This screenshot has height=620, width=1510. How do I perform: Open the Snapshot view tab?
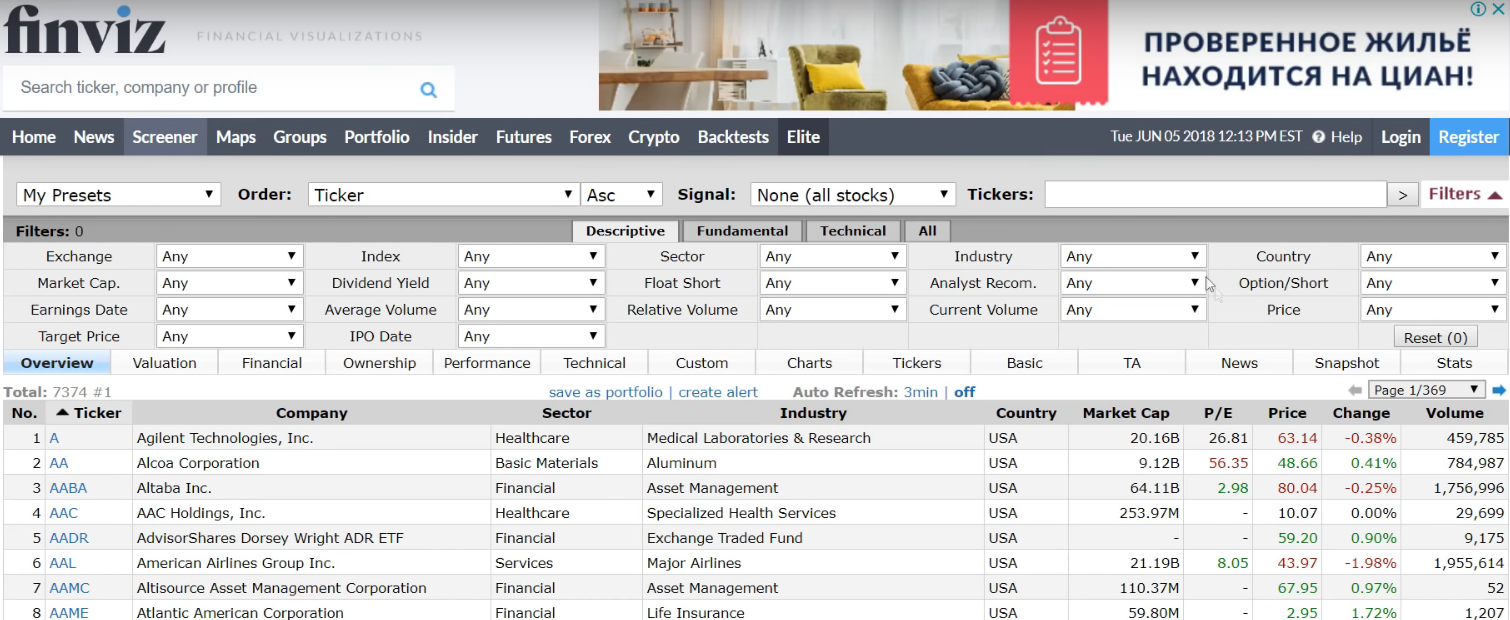point(1346,363)
